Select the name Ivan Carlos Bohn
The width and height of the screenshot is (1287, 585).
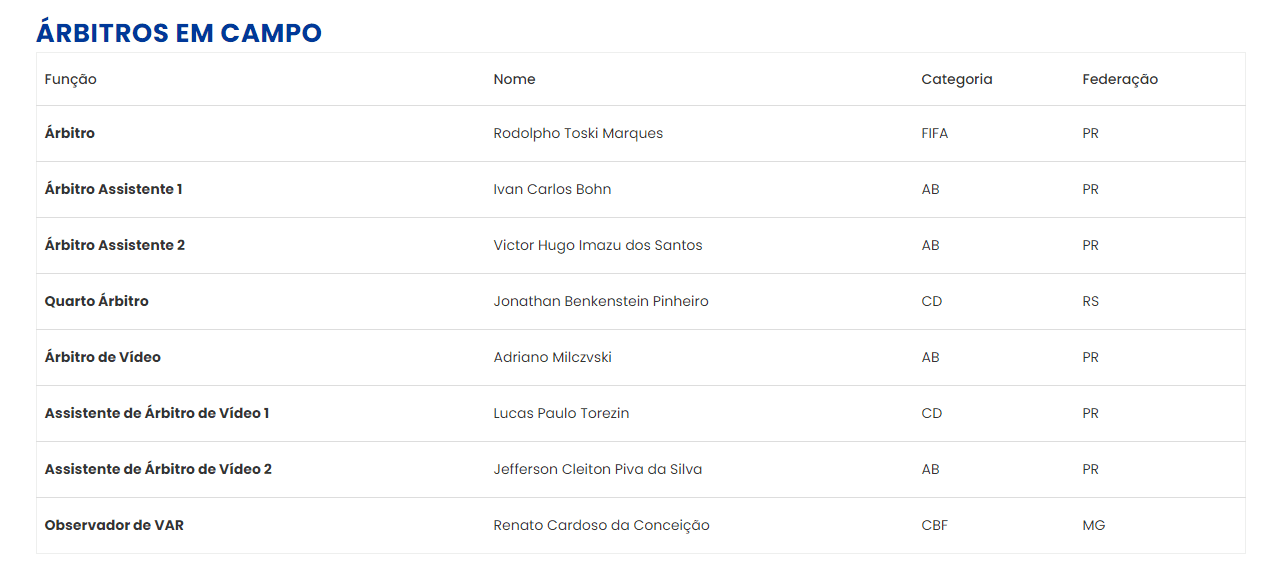[x=552, y=189]
